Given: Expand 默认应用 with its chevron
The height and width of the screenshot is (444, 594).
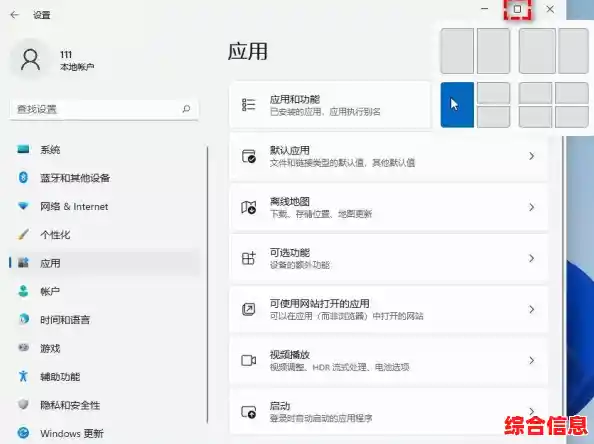Looking at the screenshot, I should [x=531, y=156].
